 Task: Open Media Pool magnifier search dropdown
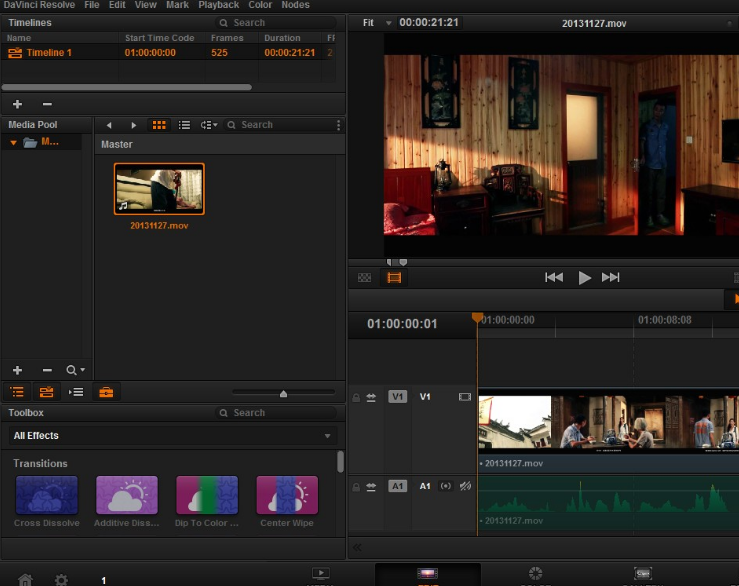coord(75,370)
